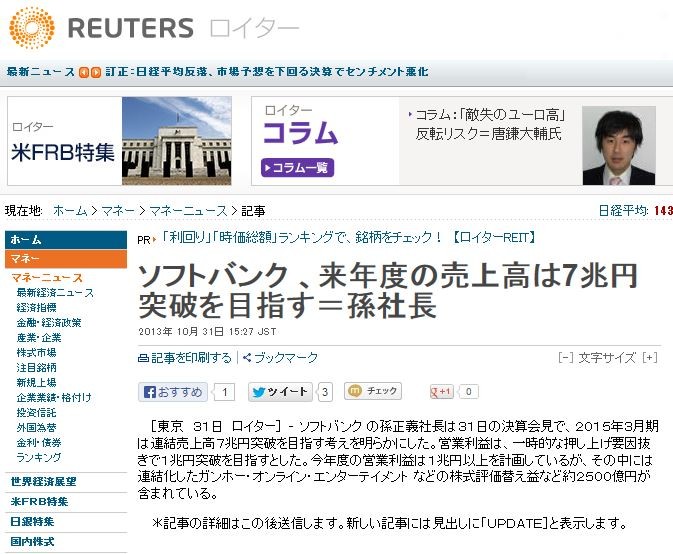Open 産業・企業 in the sidebar
The height and width of the screenshot is (554, 673).
(x=39, y=338)
